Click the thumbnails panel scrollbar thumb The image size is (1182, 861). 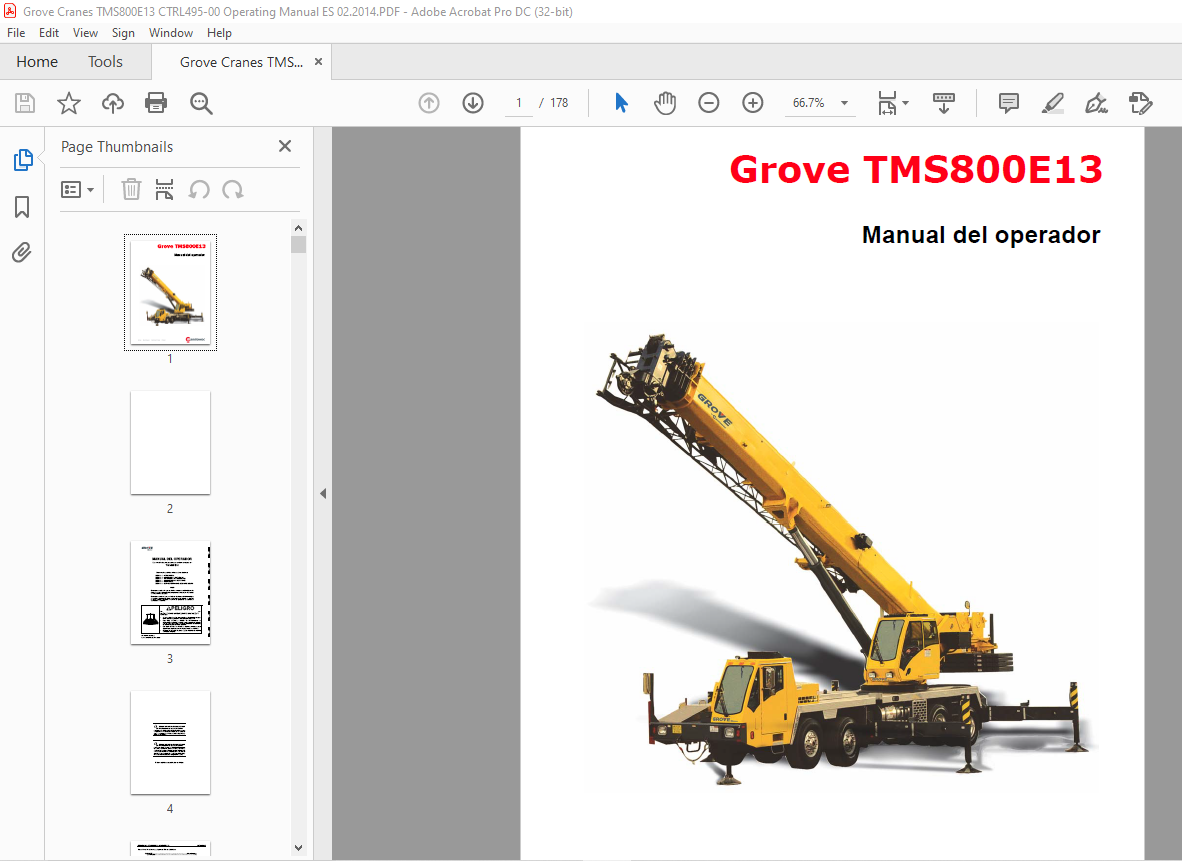(299, 244)
